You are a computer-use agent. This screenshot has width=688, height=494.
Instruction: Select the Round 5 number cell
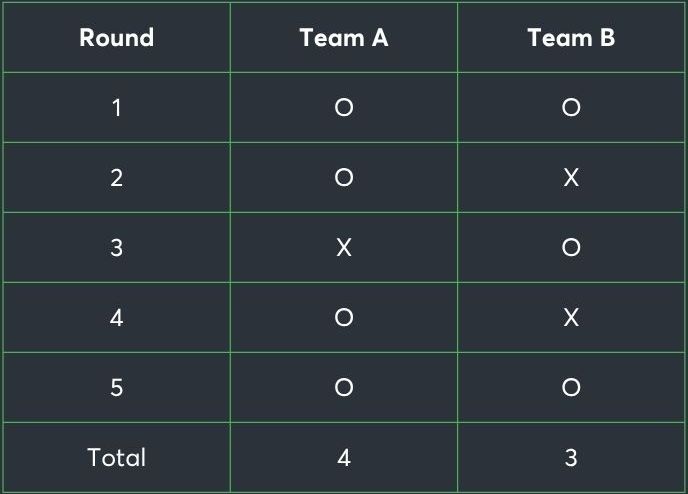point(116,387)
